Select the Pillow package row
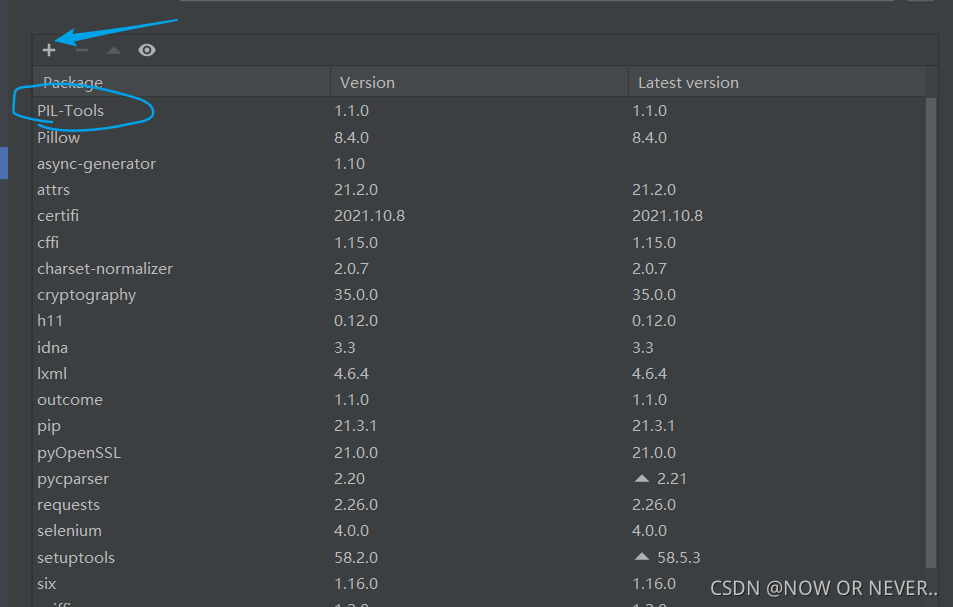 58,137
